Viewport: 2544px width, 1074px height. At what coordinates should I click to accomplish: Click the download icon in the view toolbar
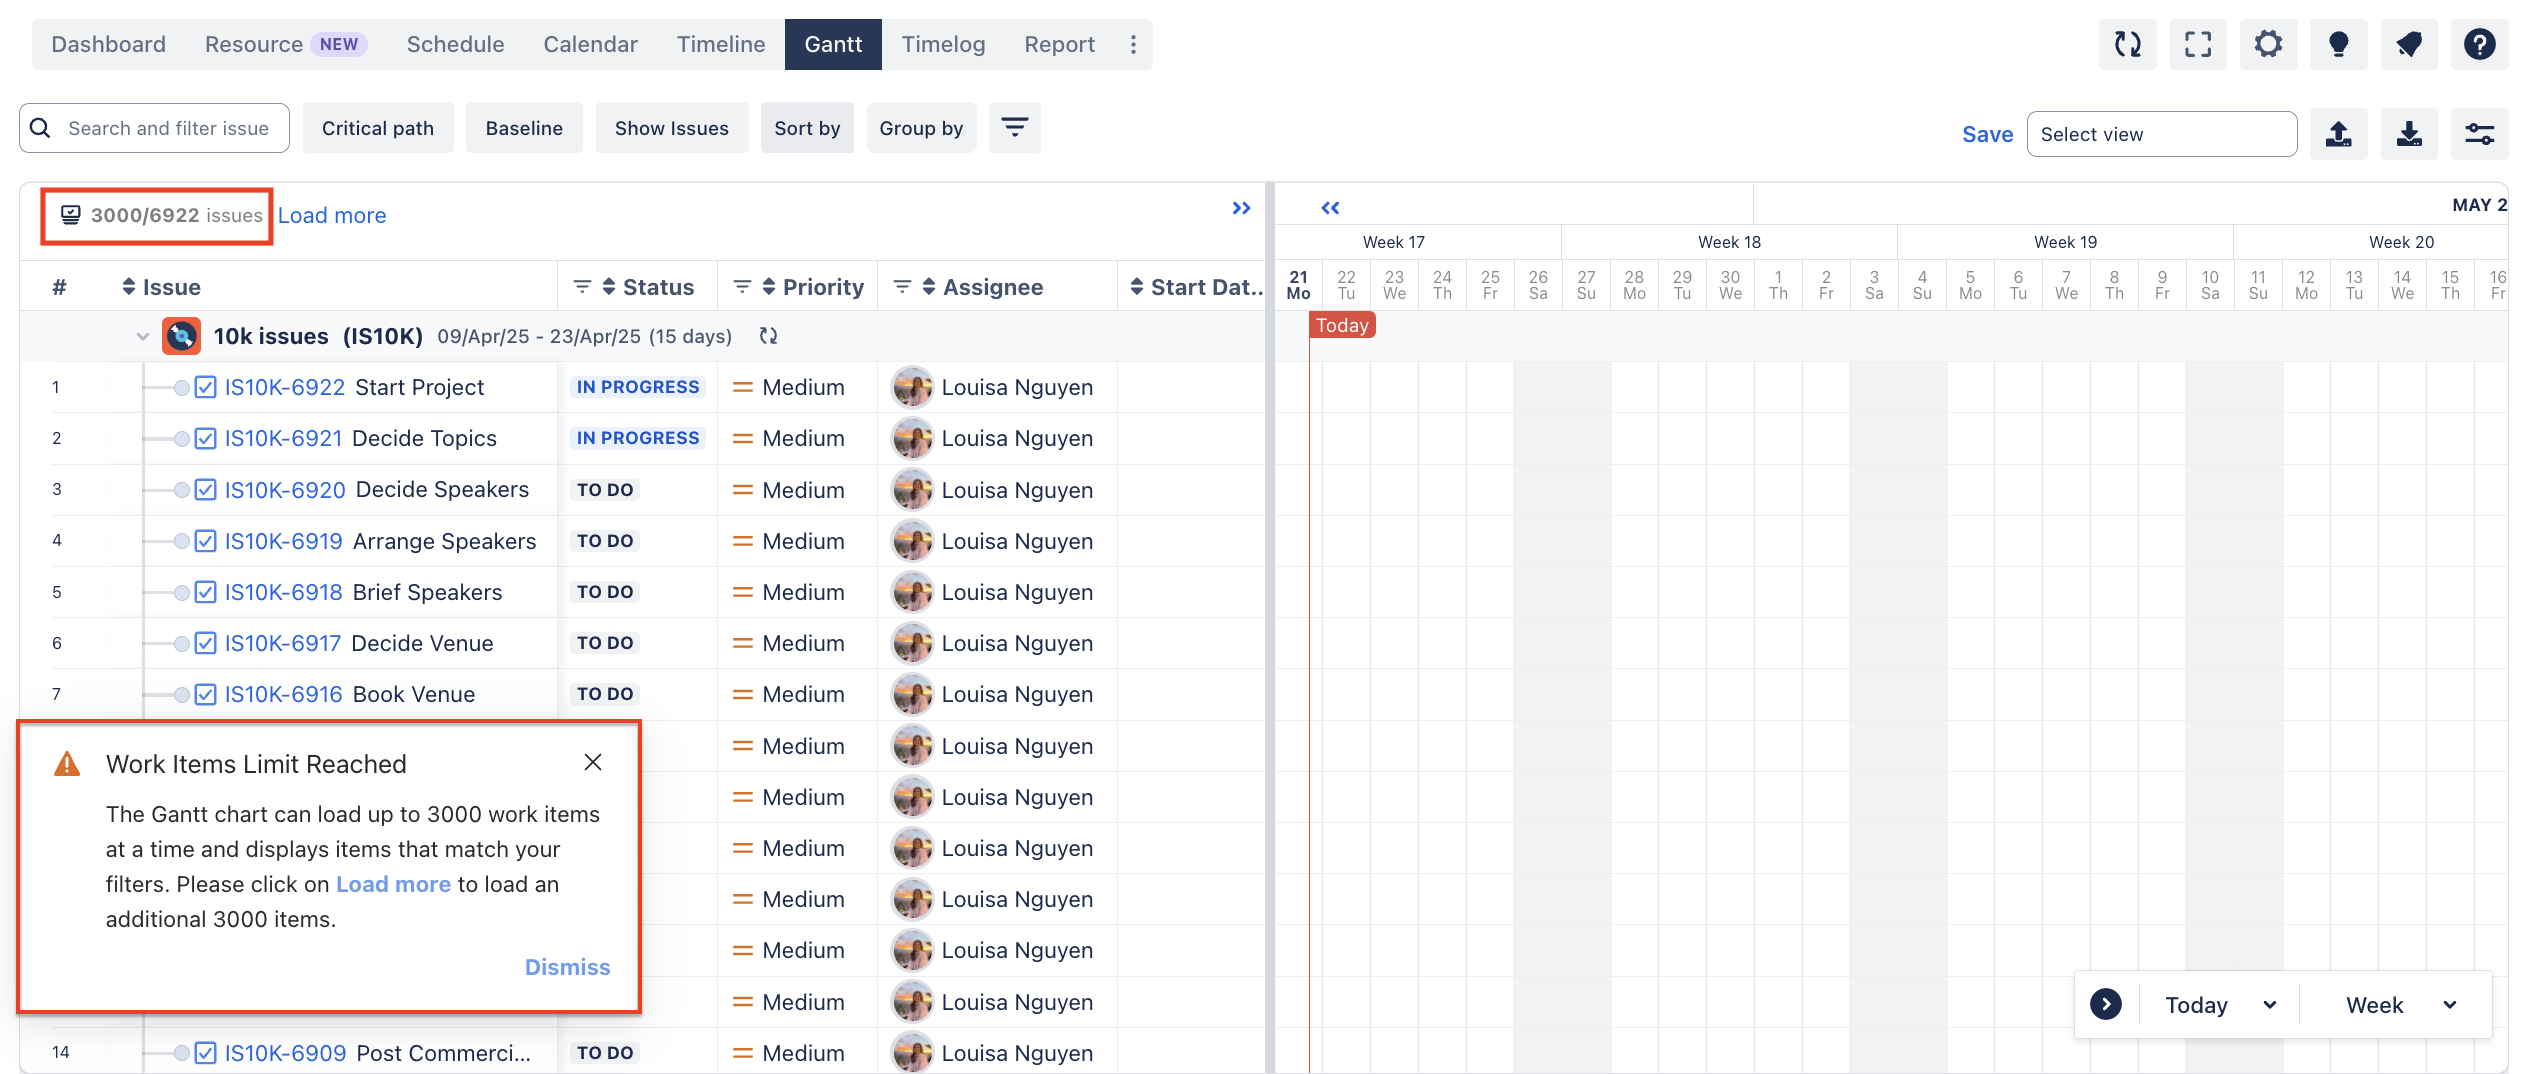(x=2409, y=134)
